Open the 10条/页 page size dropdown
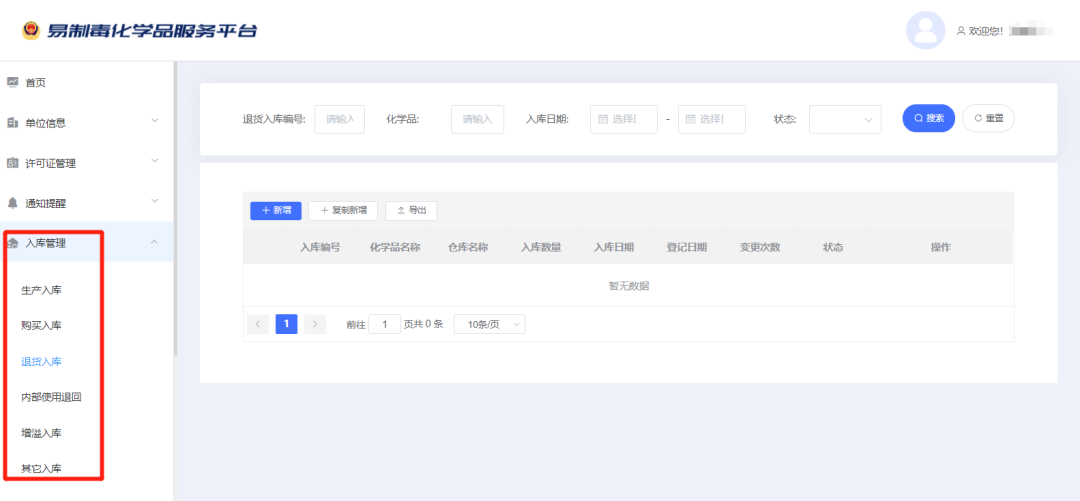This screenshot has height=501, width=1080. (489, 324)
